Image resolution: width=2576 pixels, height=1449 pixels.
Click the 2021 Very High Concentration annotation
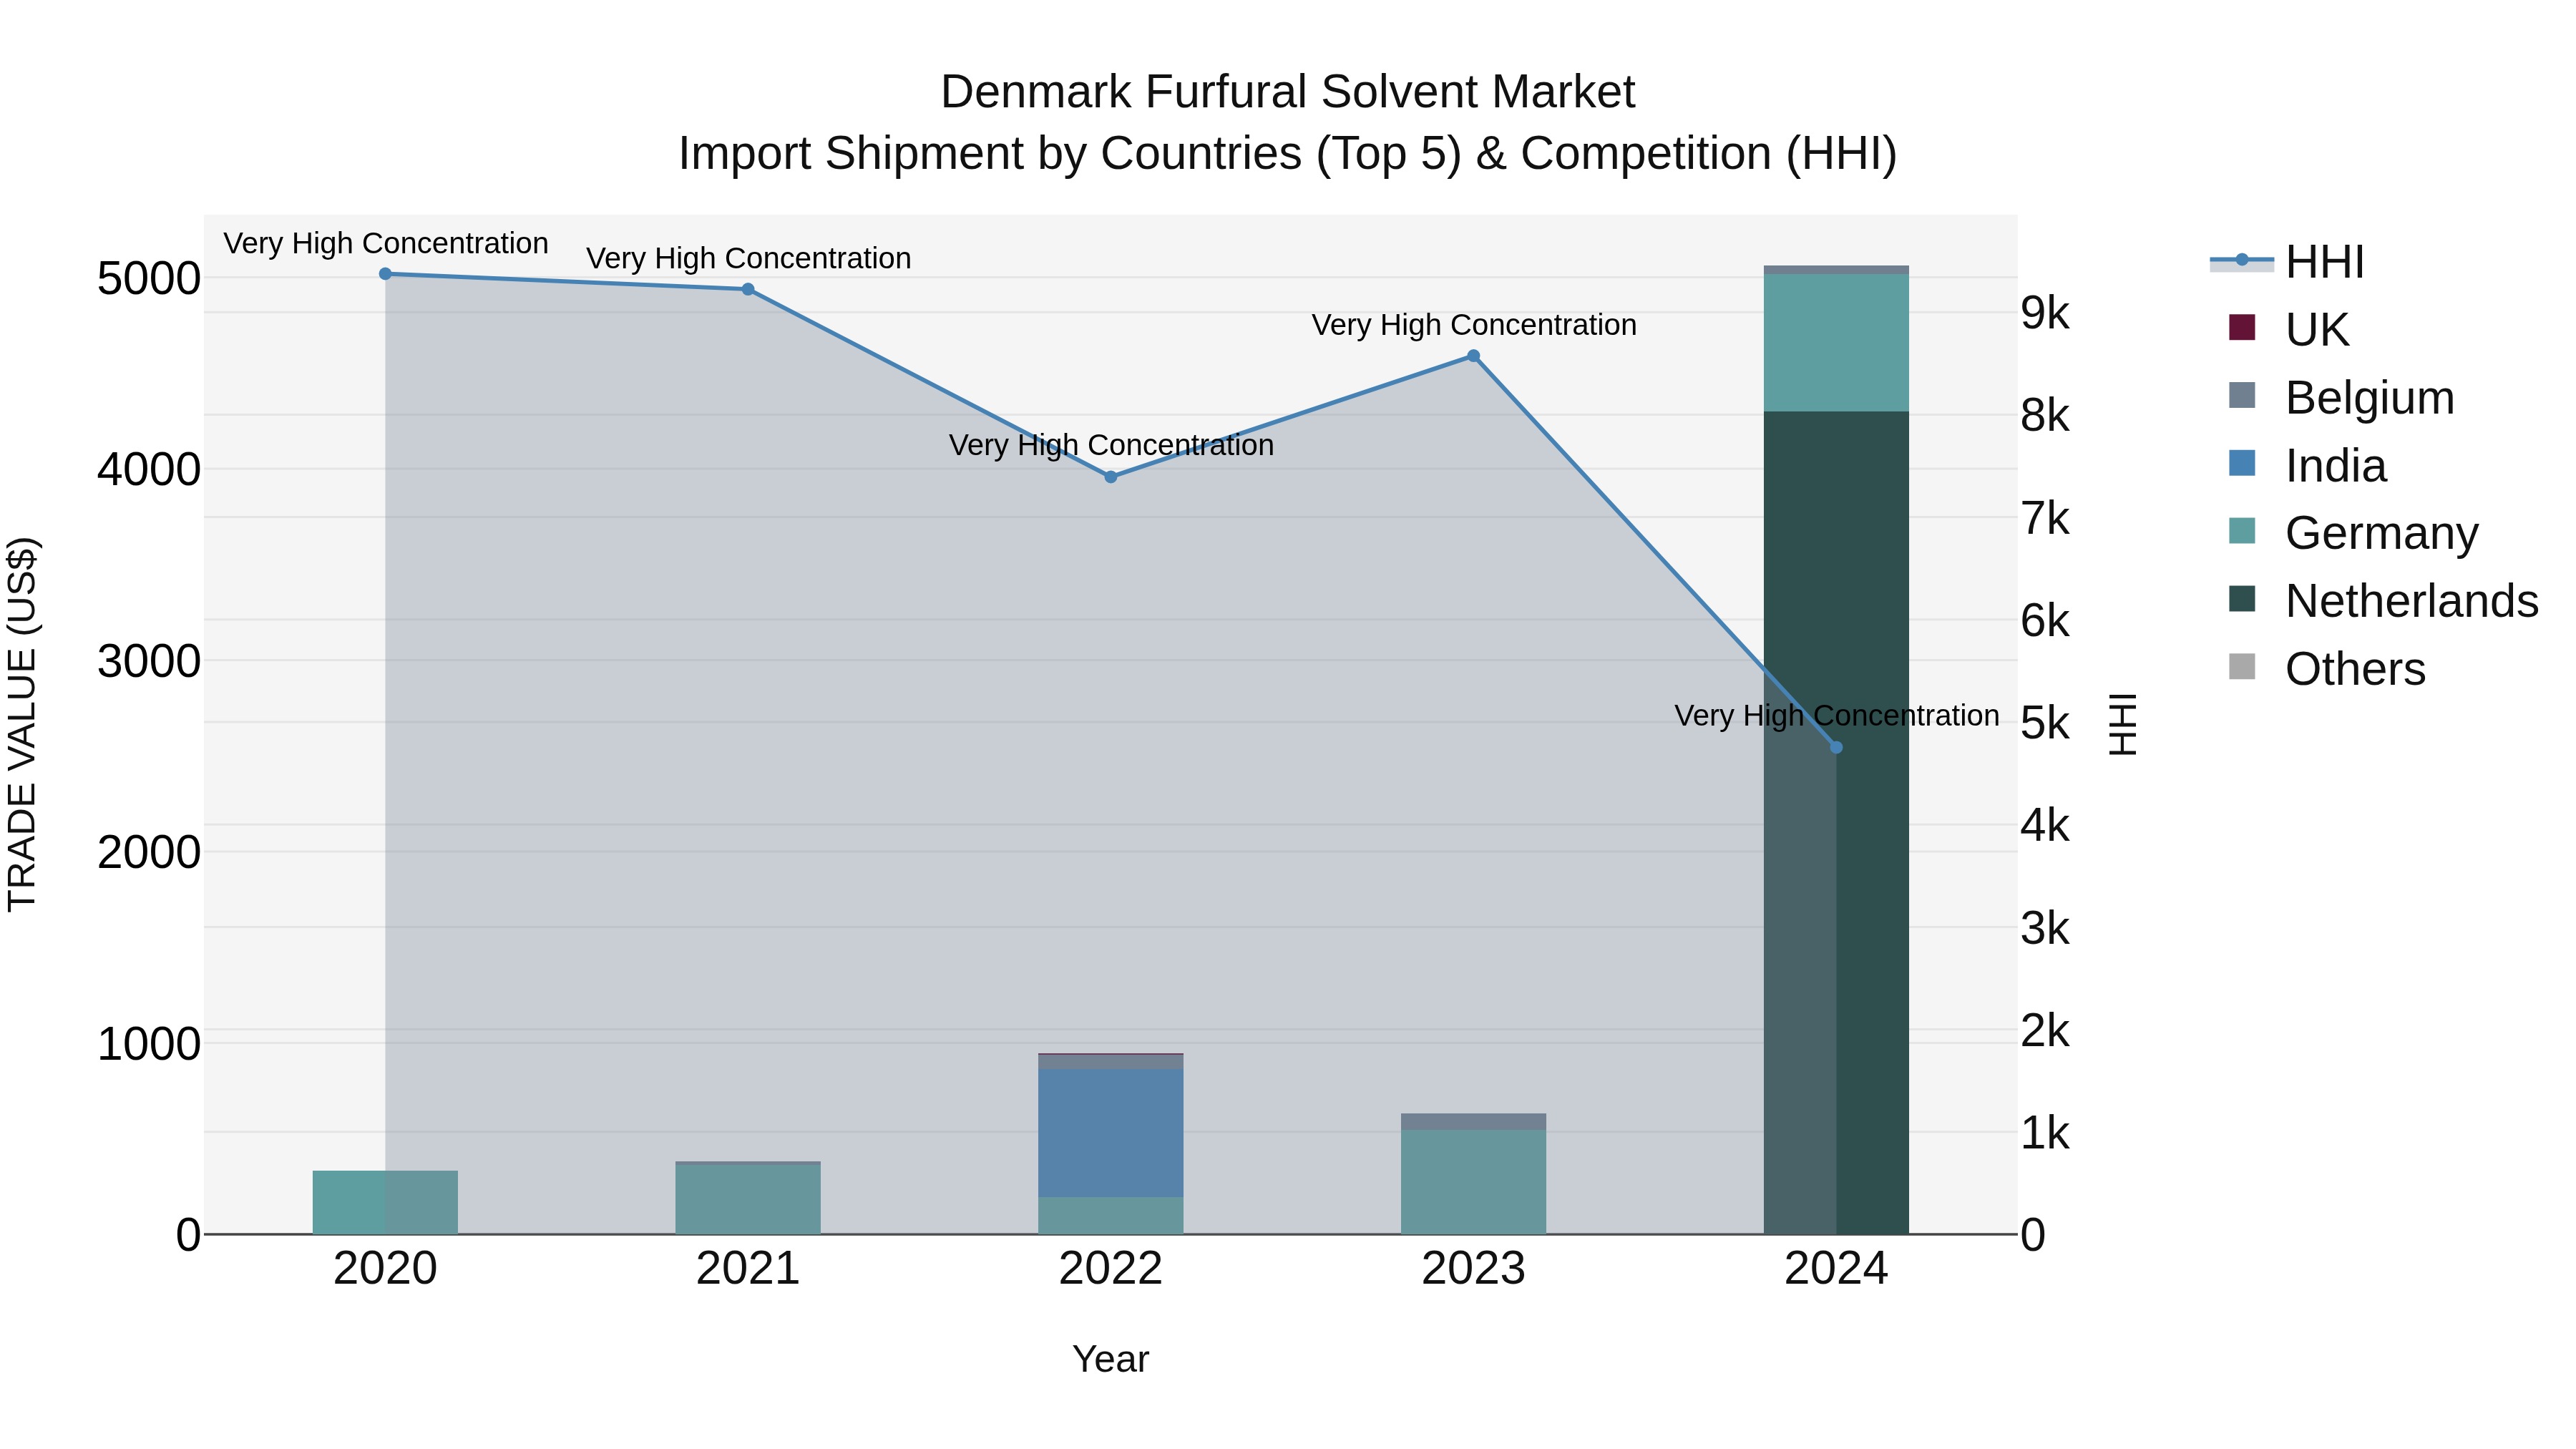tap(748, 258)
